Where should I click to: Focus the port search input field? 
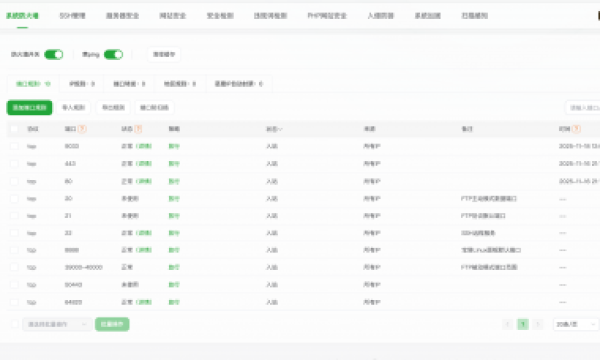tap(582, 108)
